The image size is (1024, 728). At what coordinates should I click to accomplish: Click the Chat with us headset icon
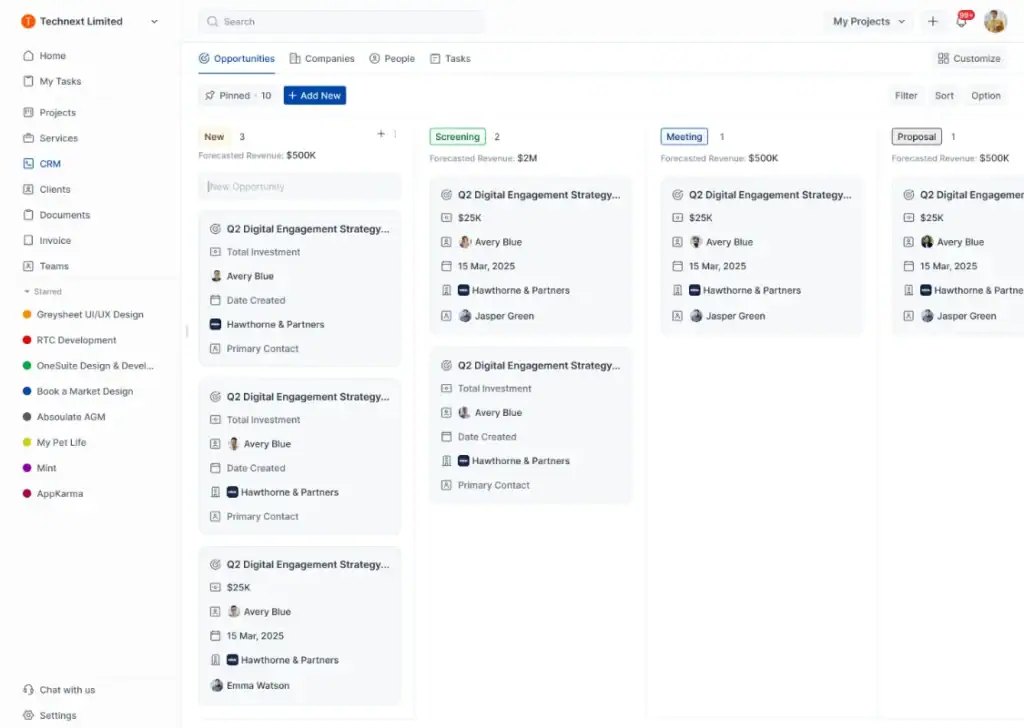(28, 689)
